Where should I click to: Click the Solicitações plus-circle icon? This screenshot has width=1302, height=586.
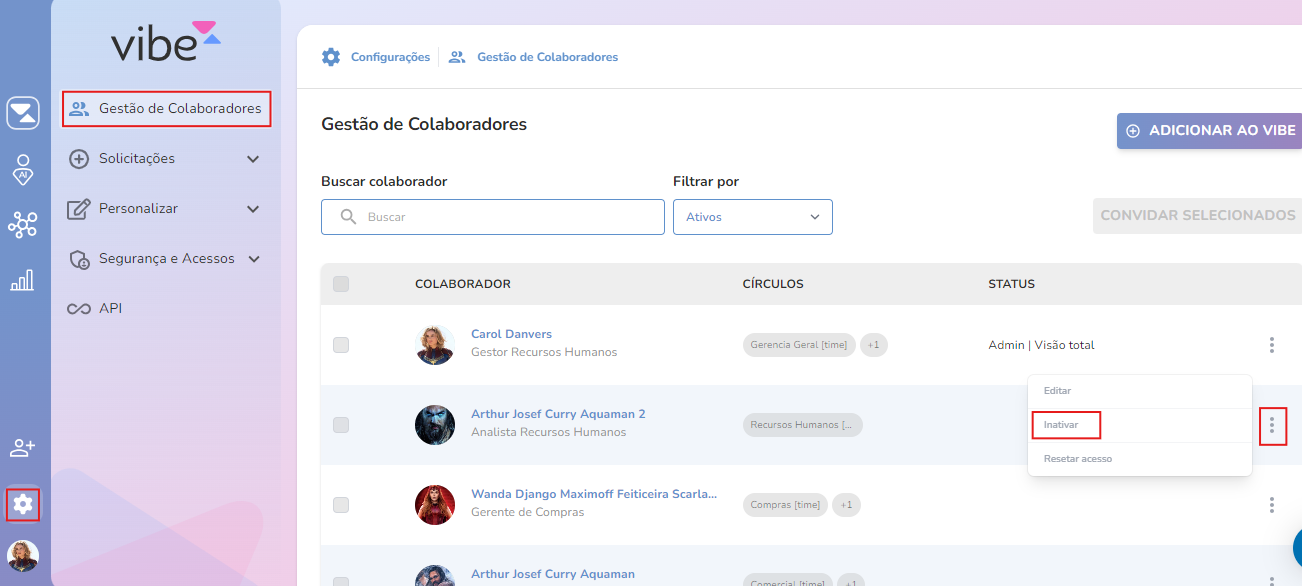79,159
